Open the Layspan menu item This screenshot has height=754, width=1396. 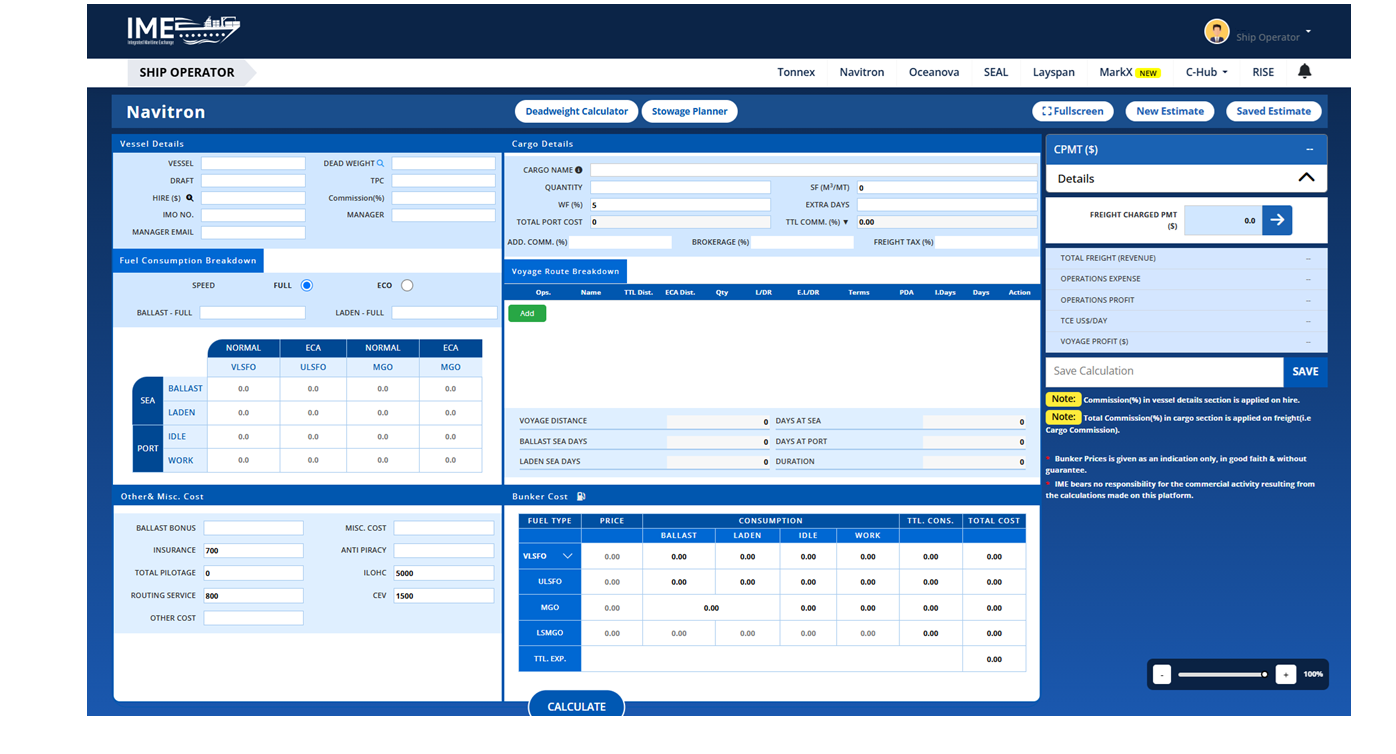(1054, 72)
